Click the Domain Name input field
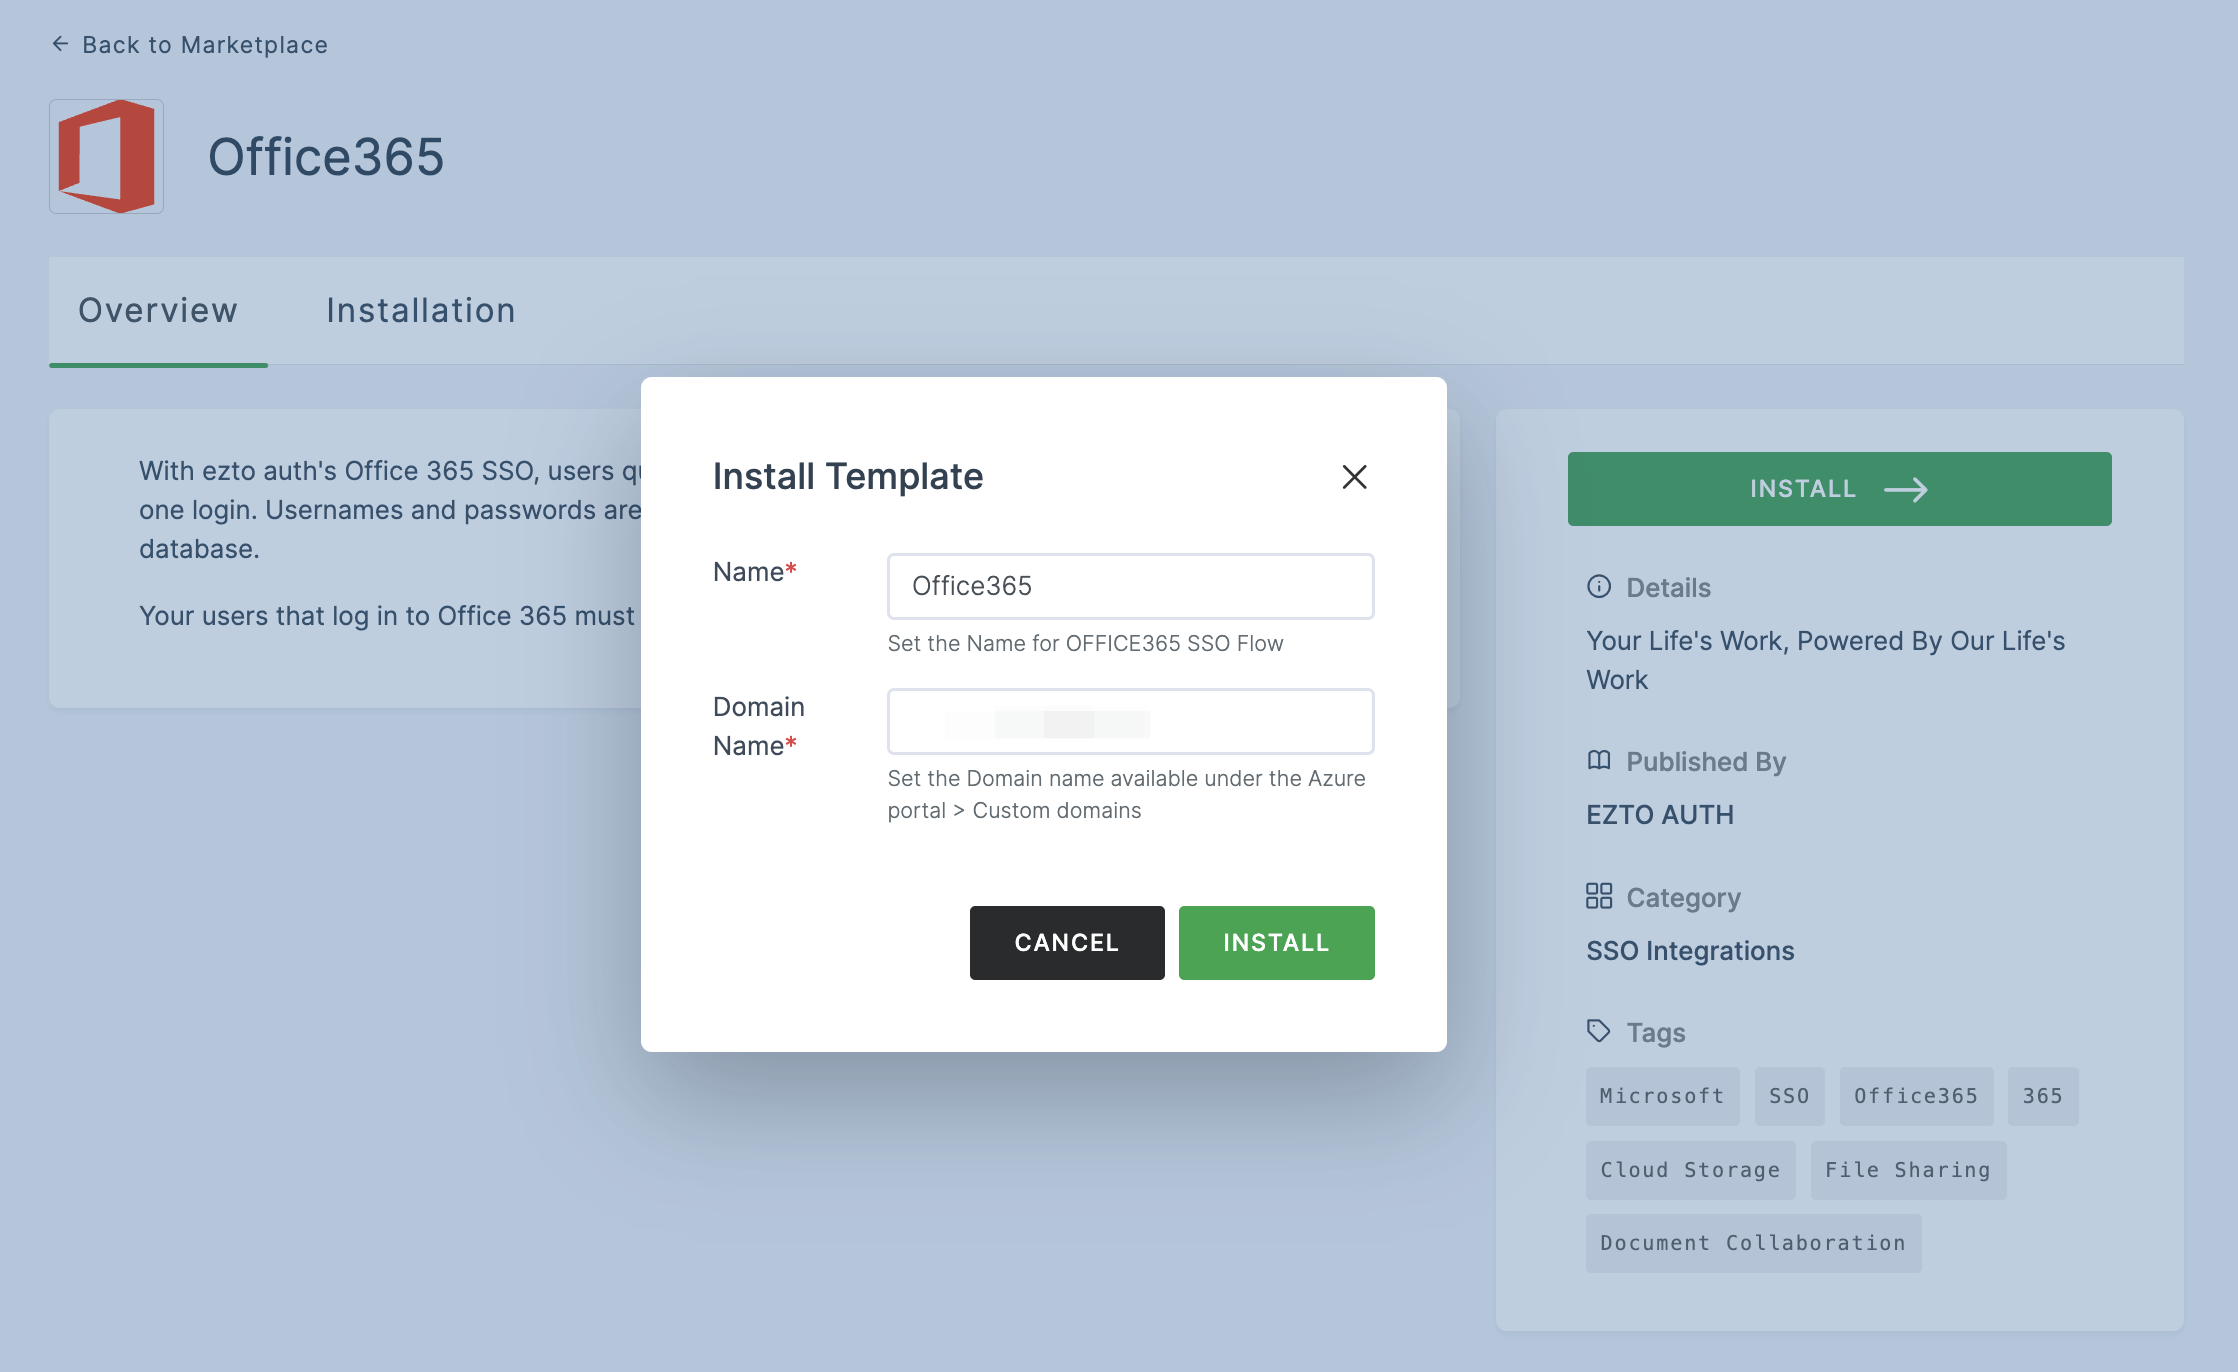 point(1130,723)
